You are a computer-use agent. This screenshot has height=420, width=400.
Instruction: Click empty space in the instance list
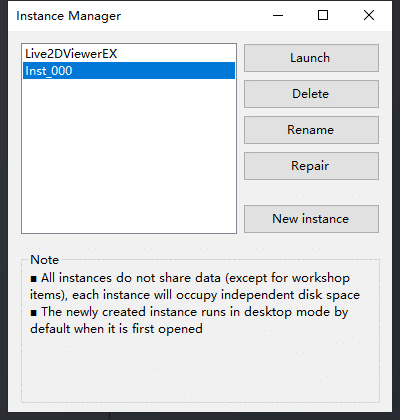[129, 157]
